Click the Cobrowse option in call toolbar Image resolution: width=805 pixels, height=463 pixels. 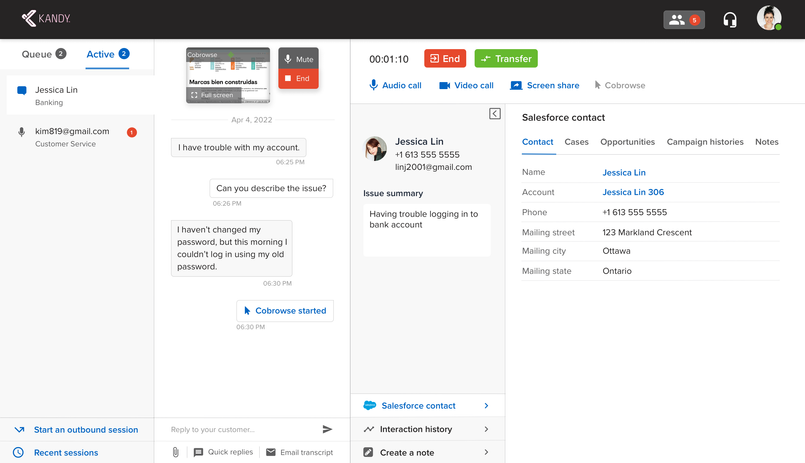pyautogui.click(x=620, y=85)
